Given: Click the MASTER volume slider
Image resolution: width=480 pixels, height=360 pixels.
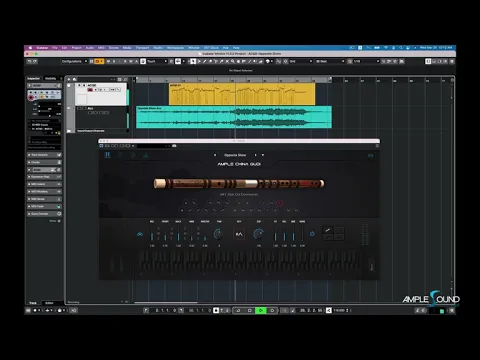Looking at the screenshot, I should (x=205, y=234).
